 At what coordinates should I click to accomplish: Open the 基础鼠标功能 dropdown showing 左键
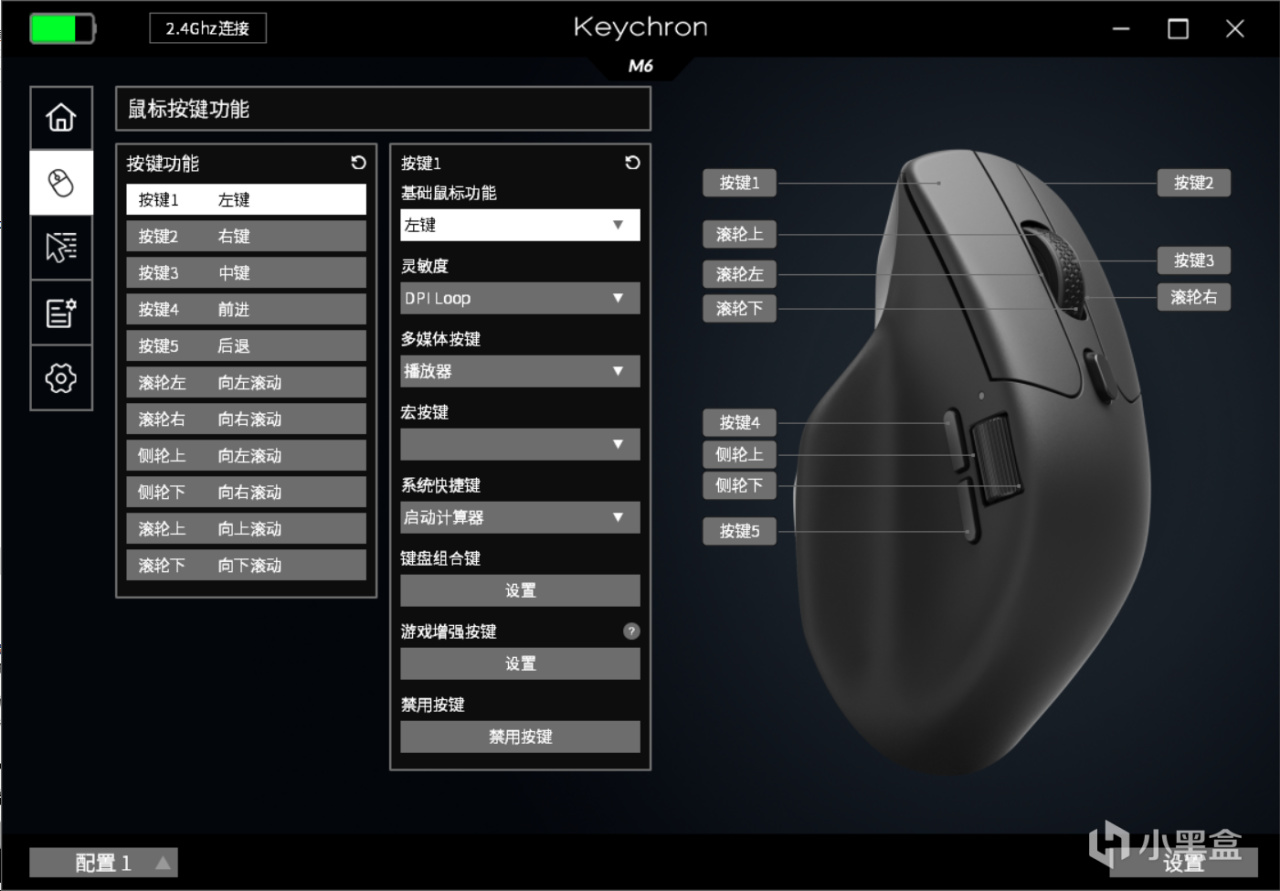[x=520, y=225]
